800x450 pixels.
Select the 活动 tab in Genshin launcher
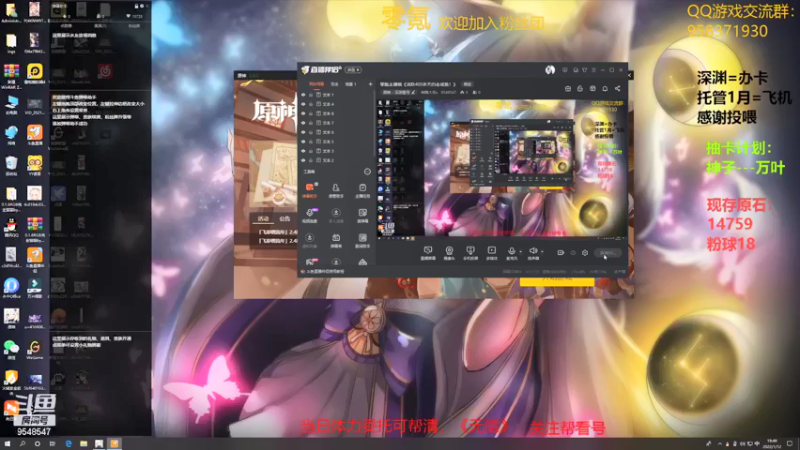pyautogui.click(x=263, y=218)
